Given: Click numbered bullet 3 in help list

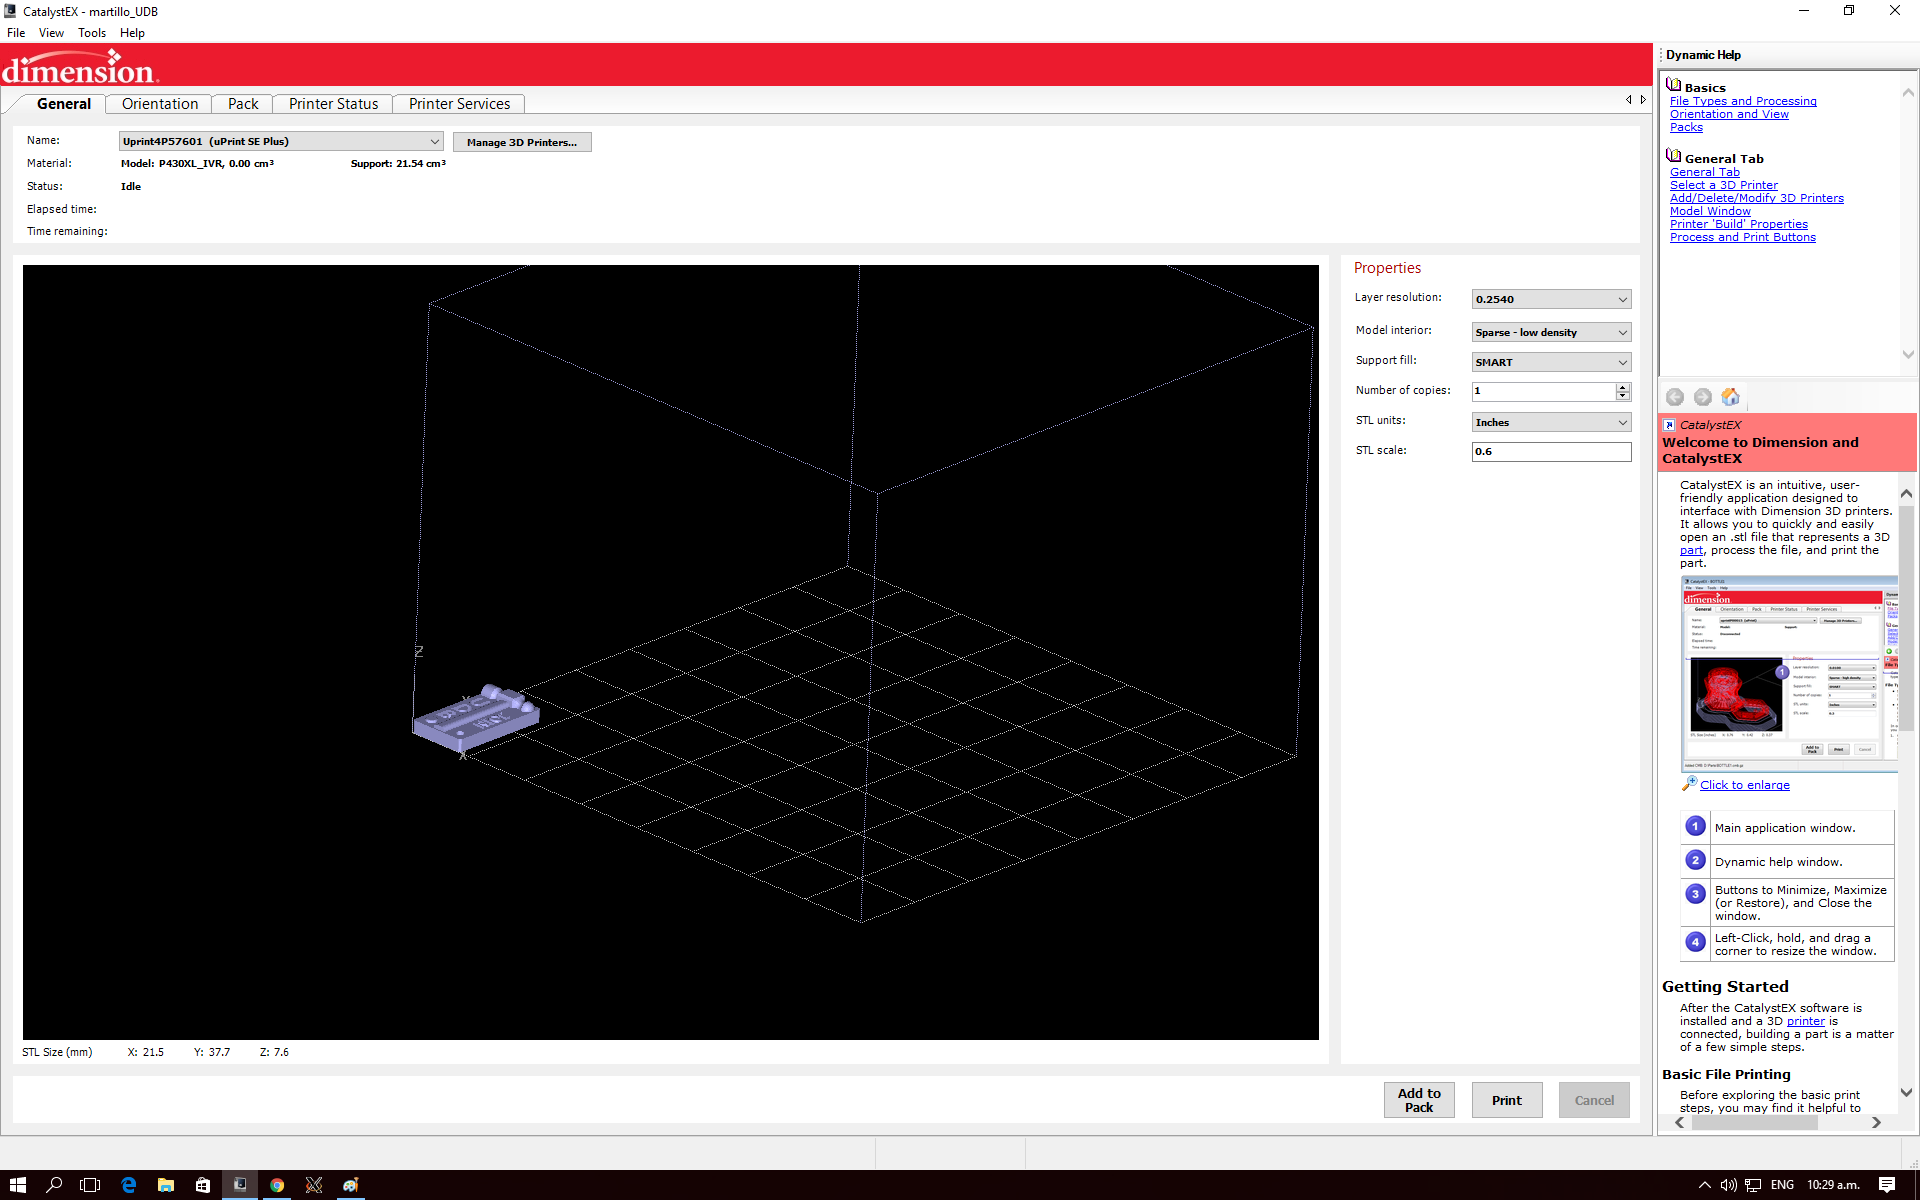Looking at the screenshot, I should coord(1695,894).
